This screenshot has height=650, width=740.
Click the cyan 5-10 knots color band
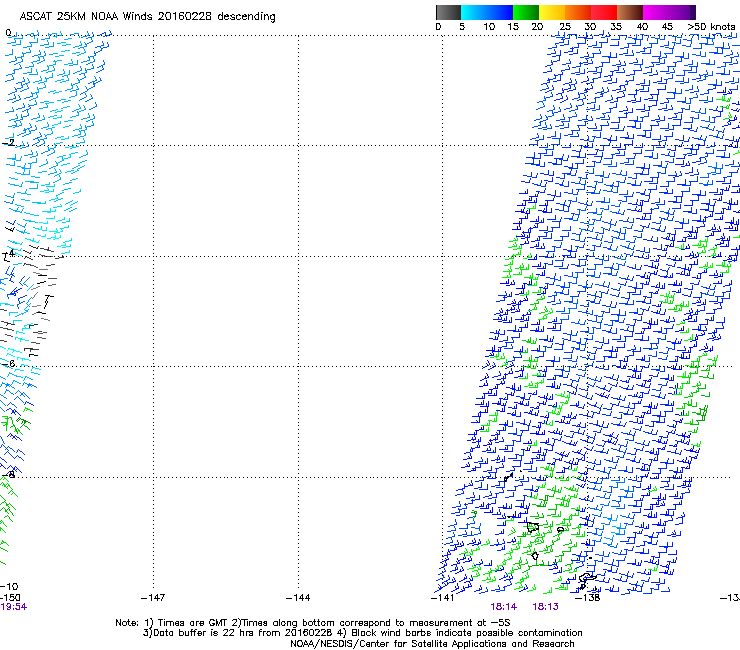pyautogui.click(x=474, y=12)
